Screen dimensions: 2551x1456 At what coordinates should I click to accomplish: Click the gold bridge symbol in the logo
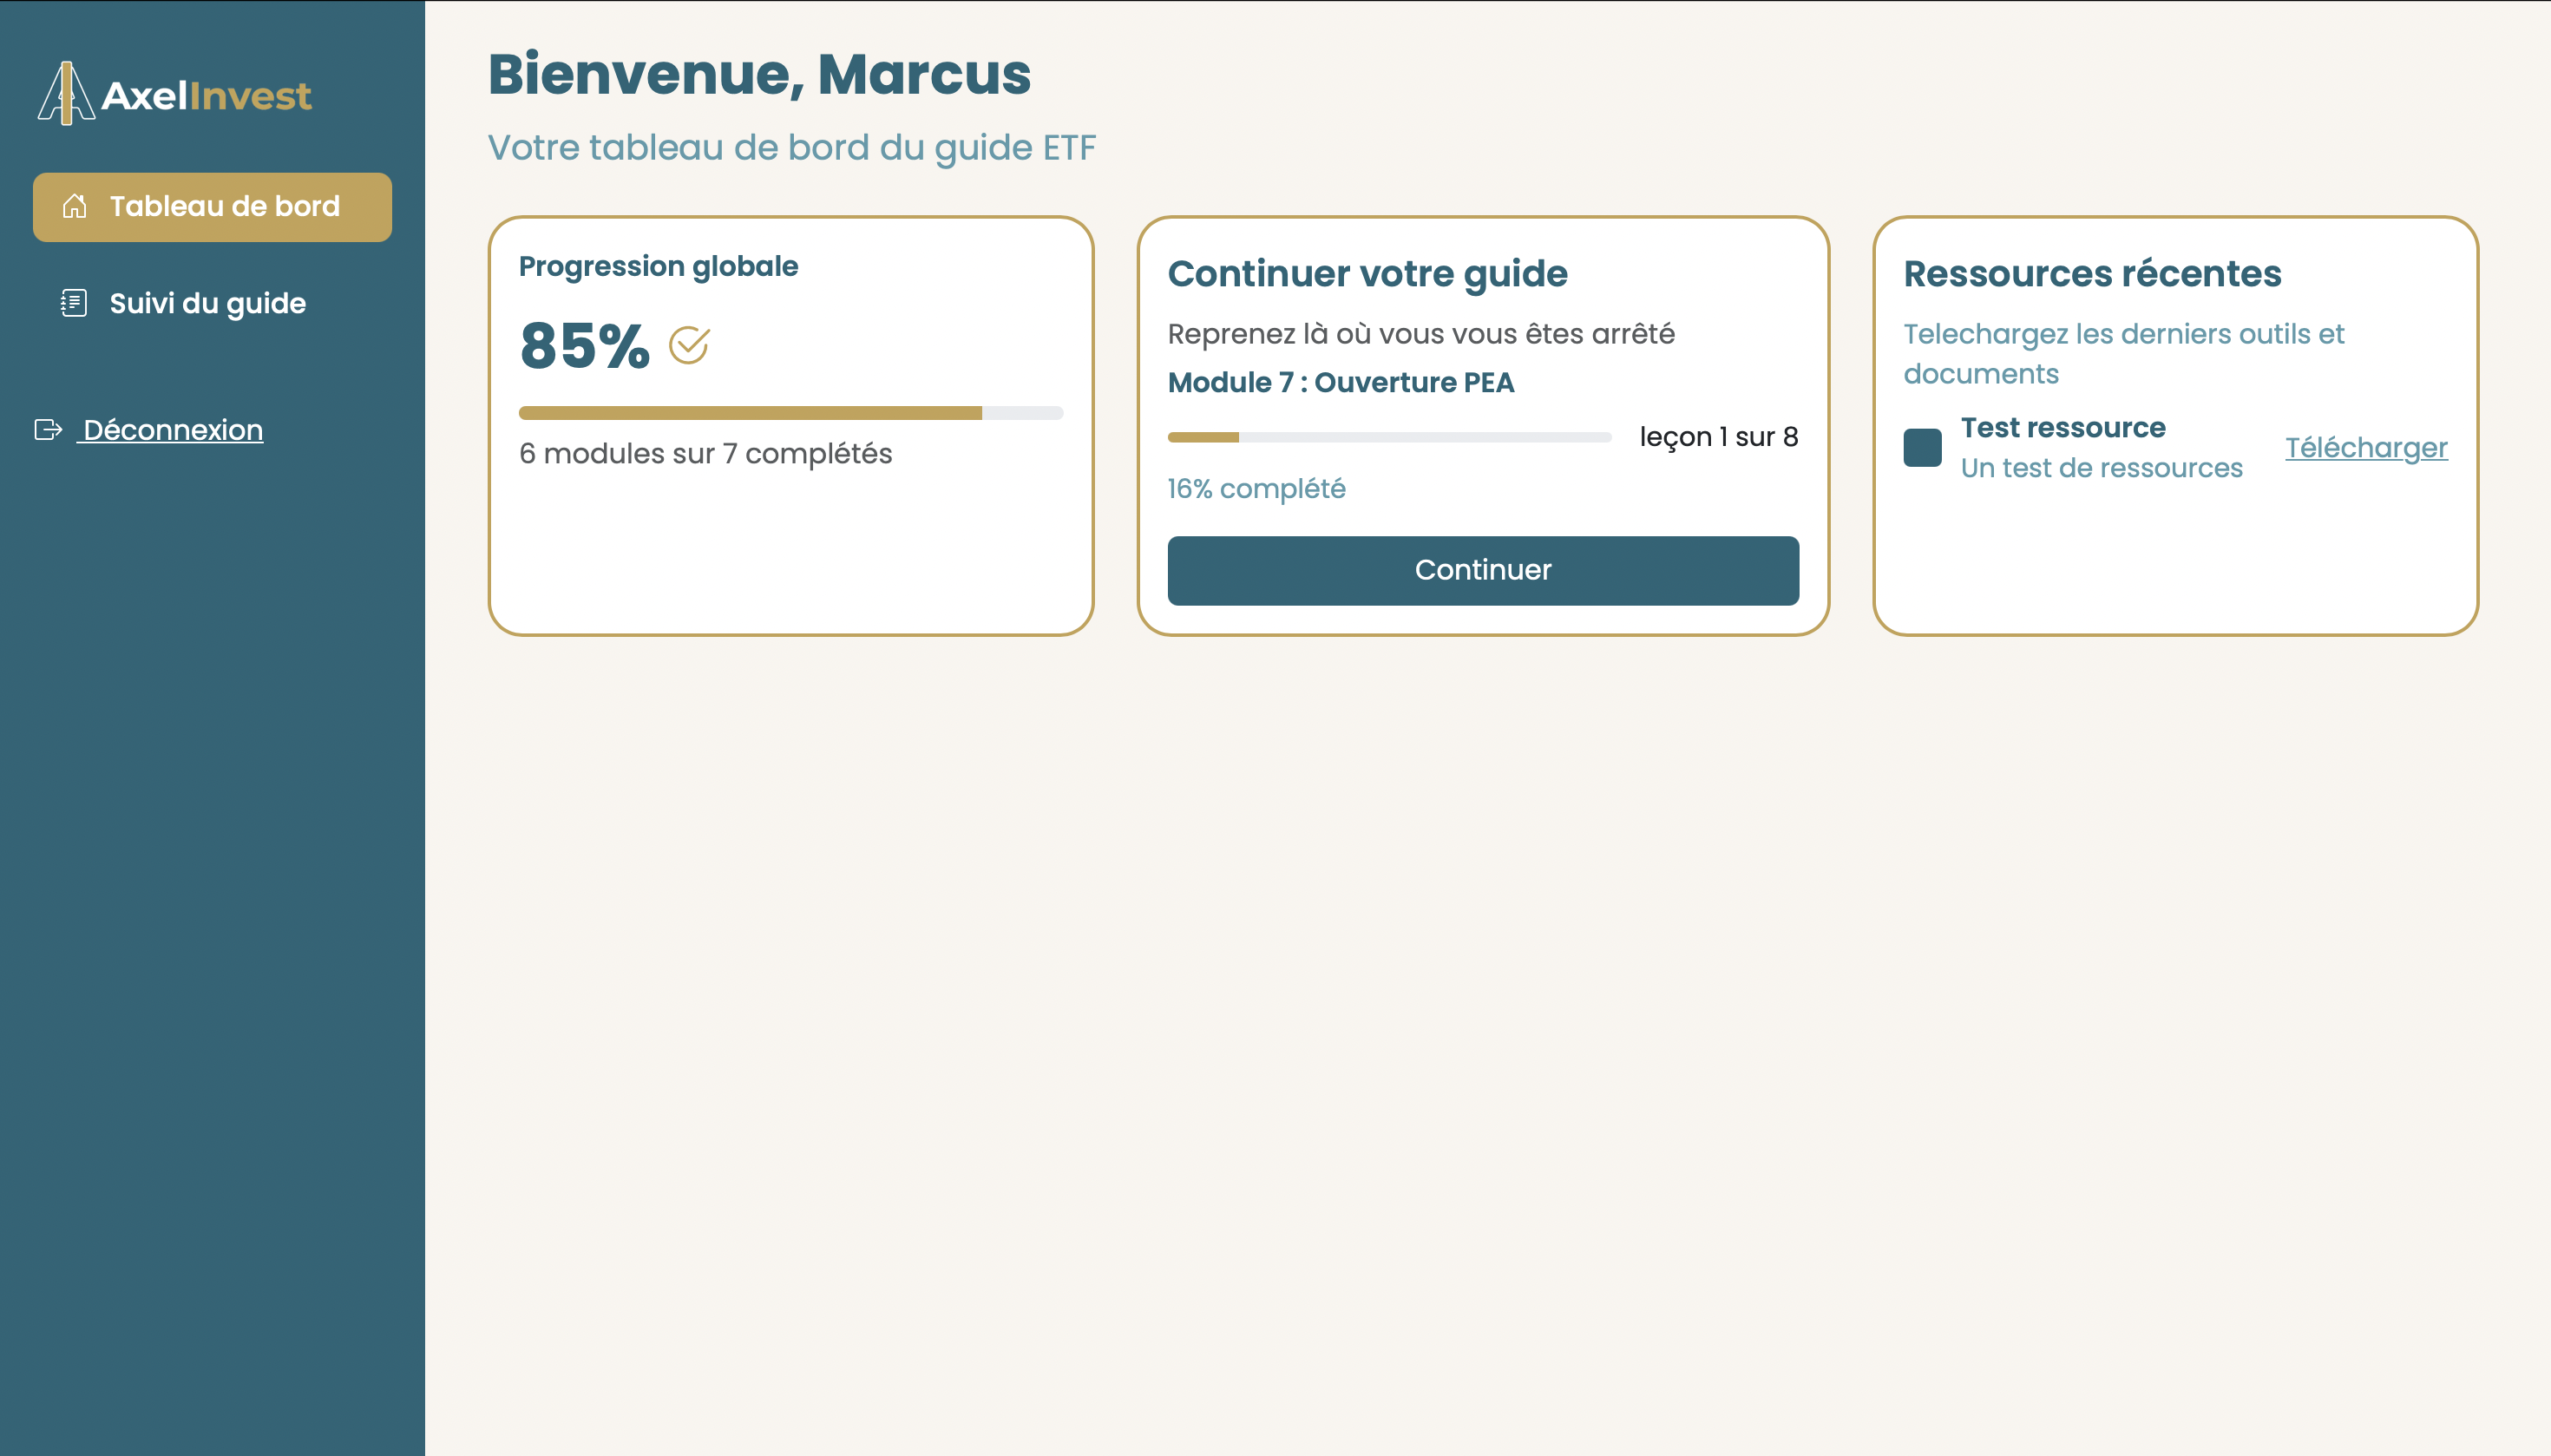point(65,95)
